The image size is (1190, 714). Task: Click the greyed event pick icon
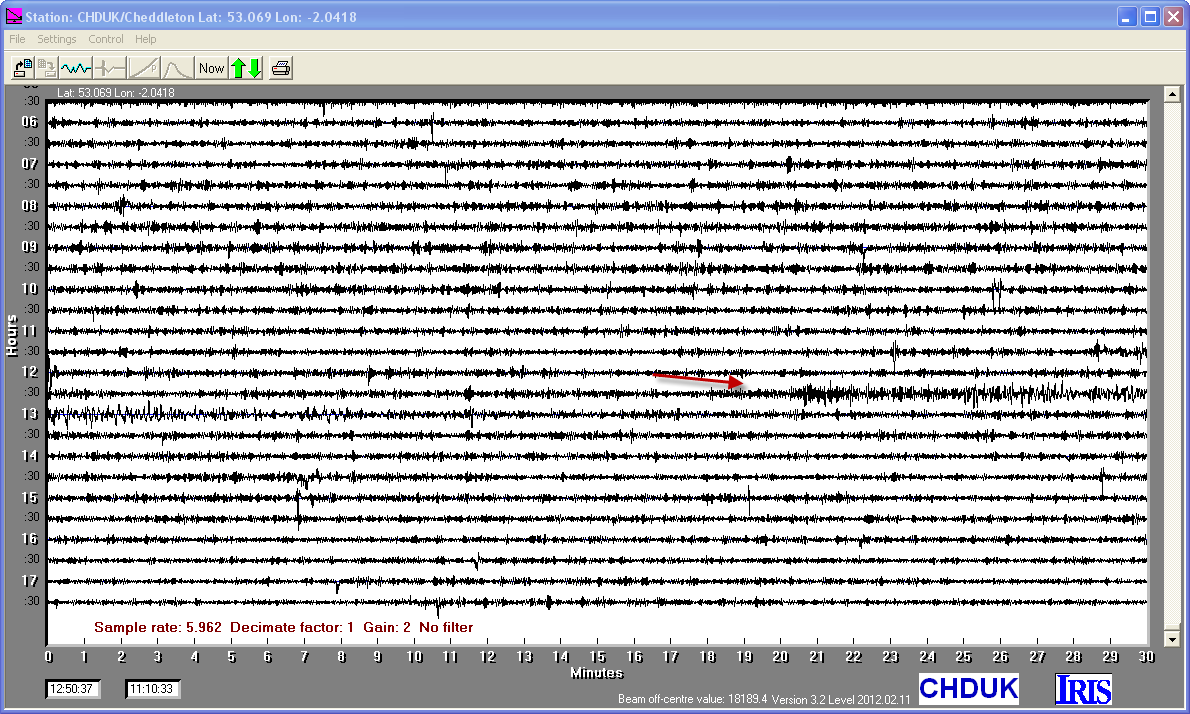pos(110,68)
